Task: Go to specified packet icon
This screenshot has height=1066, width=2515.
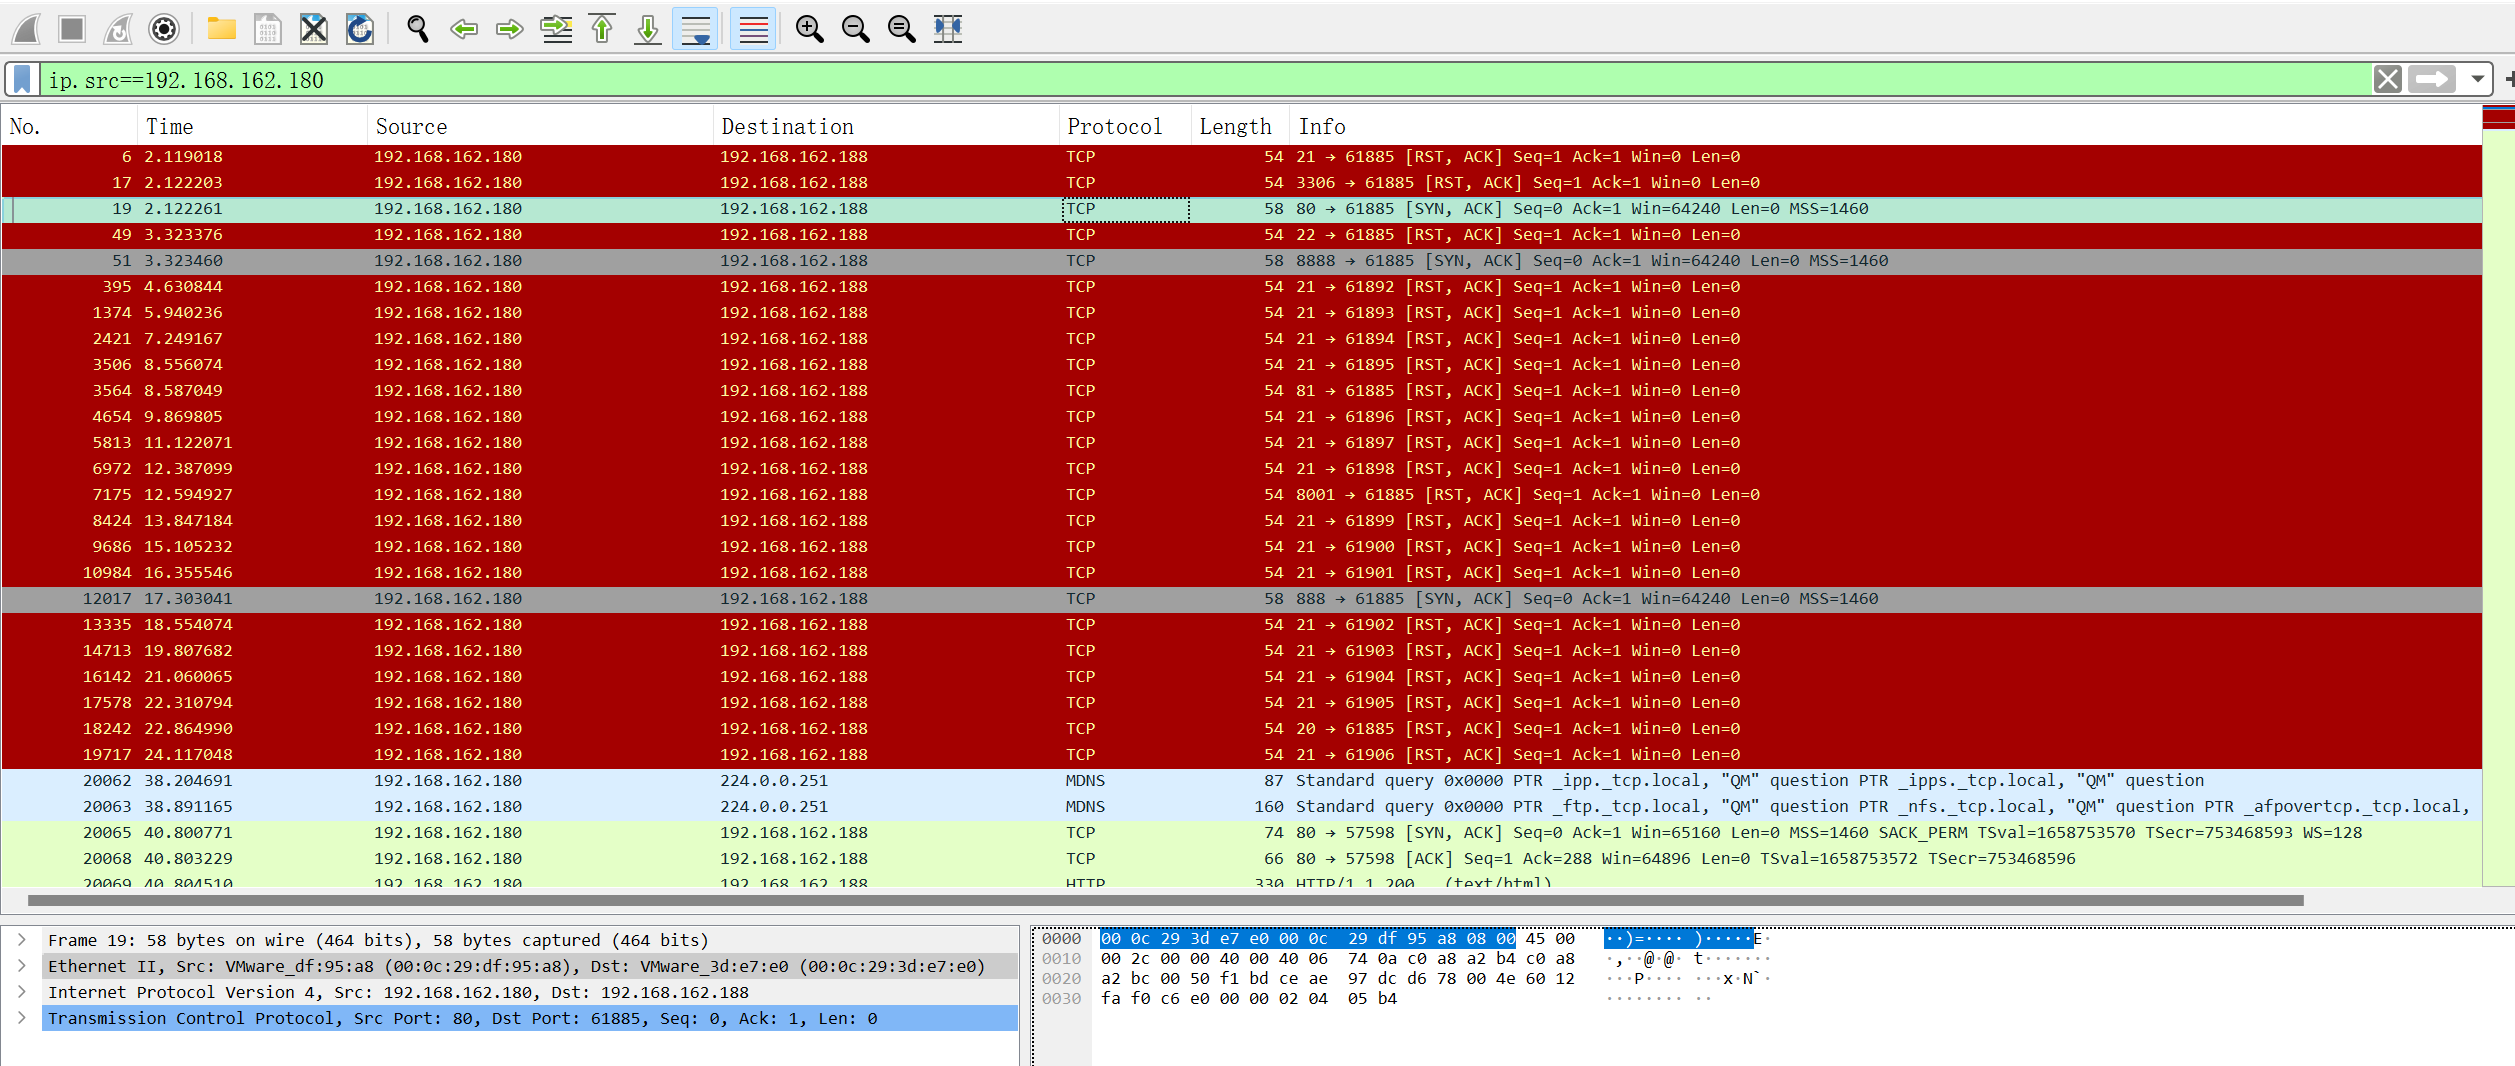Action: click(x=556, y=29)
